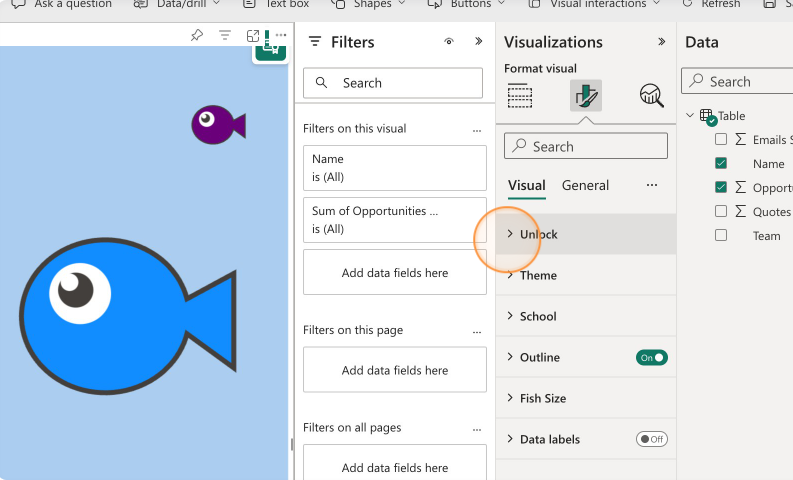
Task: Open options for Filters on all pages
Action: coord(477,429)
